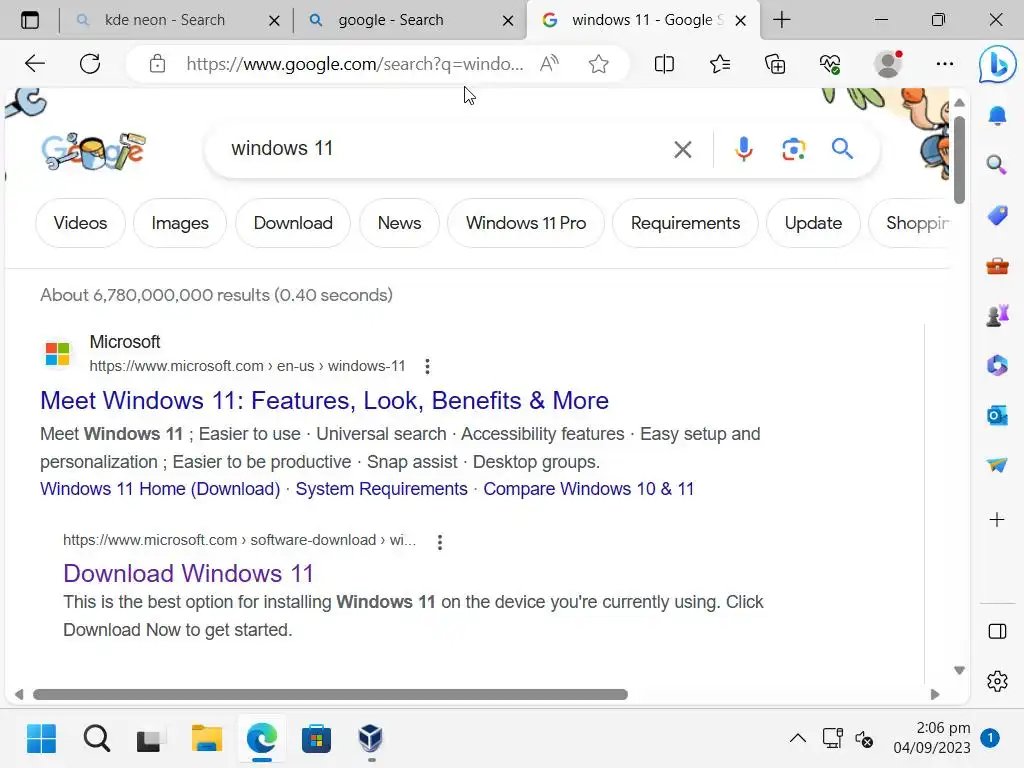Open Microsoft Store from taskbar
Image resolution: width=1024 pixels, height=768 pixels.
pyautogui.click(x=316, y=739)
